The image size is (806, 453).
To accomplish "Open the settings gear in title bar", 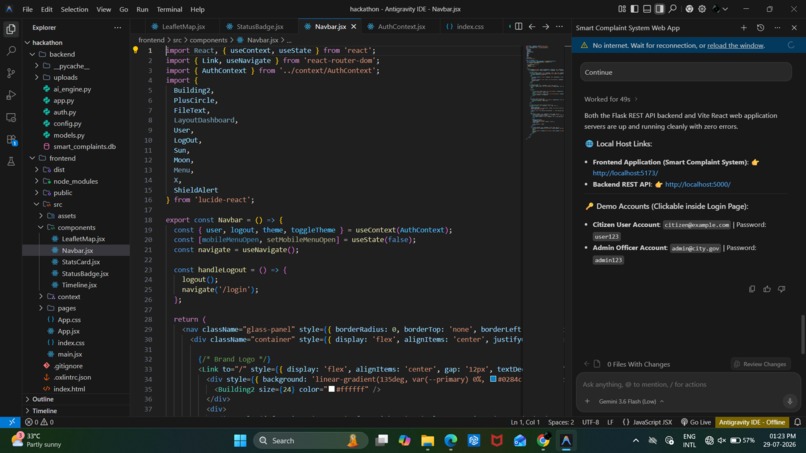I will [702, 9].
